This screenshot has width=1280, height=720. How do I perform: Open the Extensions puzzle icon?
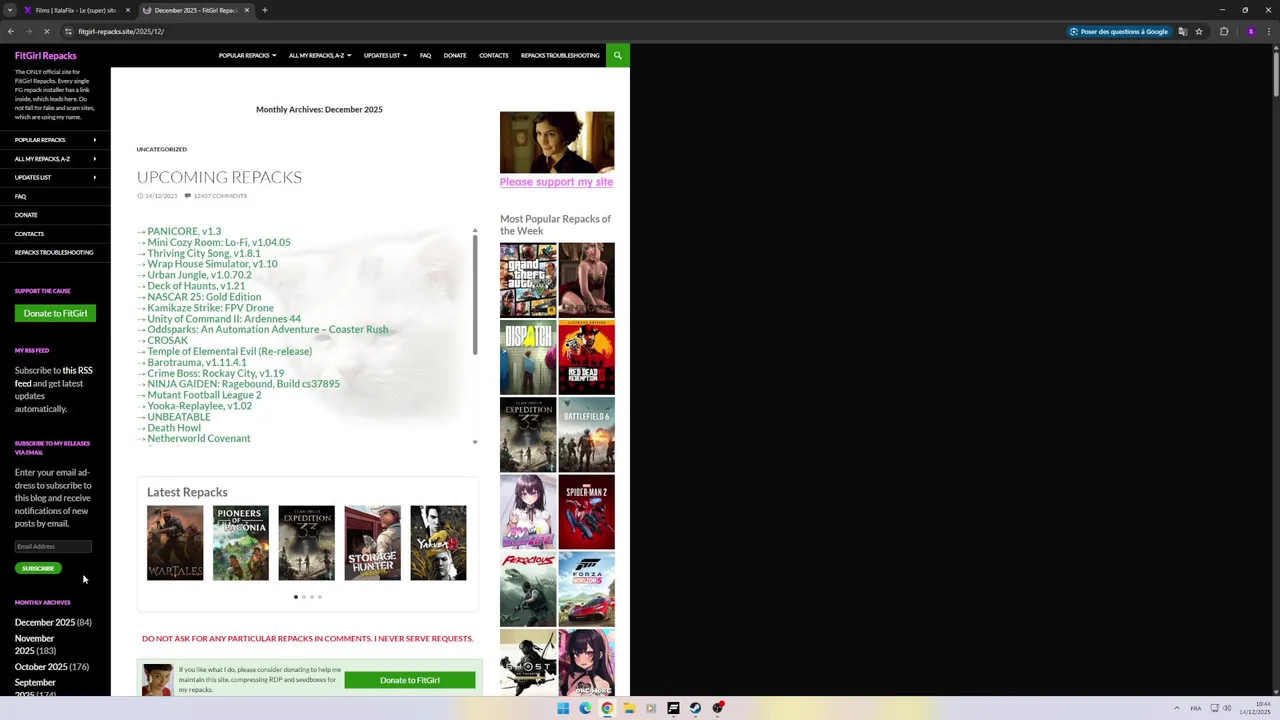pos(1224,31)
